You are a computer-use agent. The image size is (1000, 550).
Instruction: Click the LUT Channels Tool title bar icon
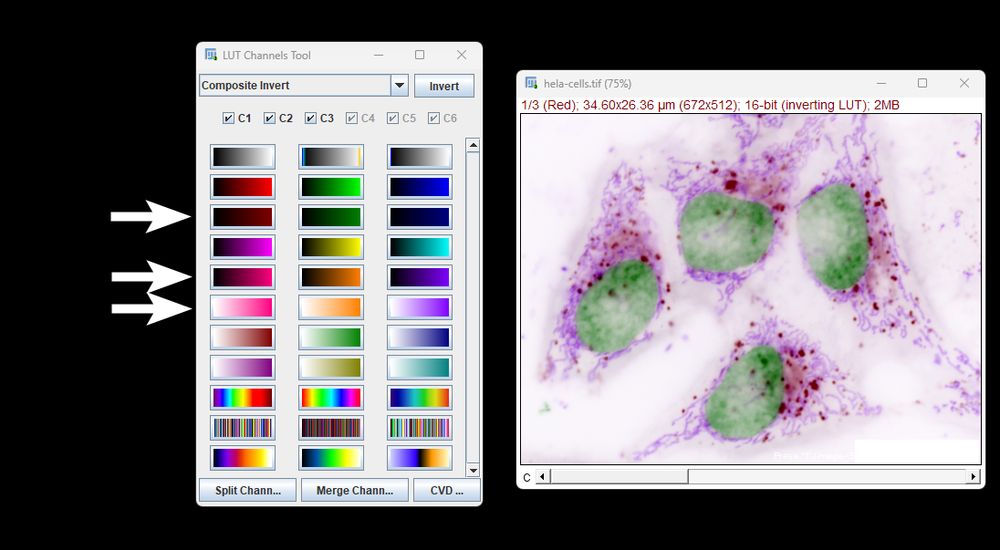tap(211, 55)
